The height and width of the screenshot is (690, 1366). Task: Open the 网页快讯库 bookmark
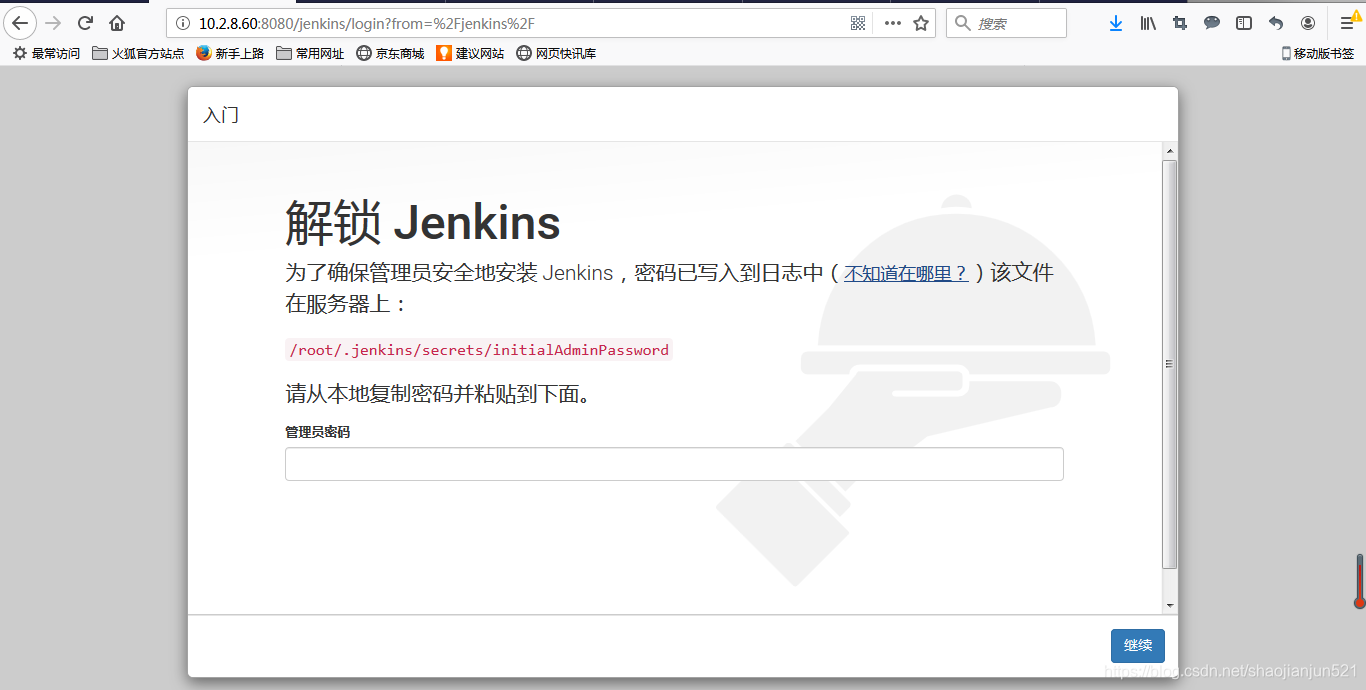tap(556, 53)
